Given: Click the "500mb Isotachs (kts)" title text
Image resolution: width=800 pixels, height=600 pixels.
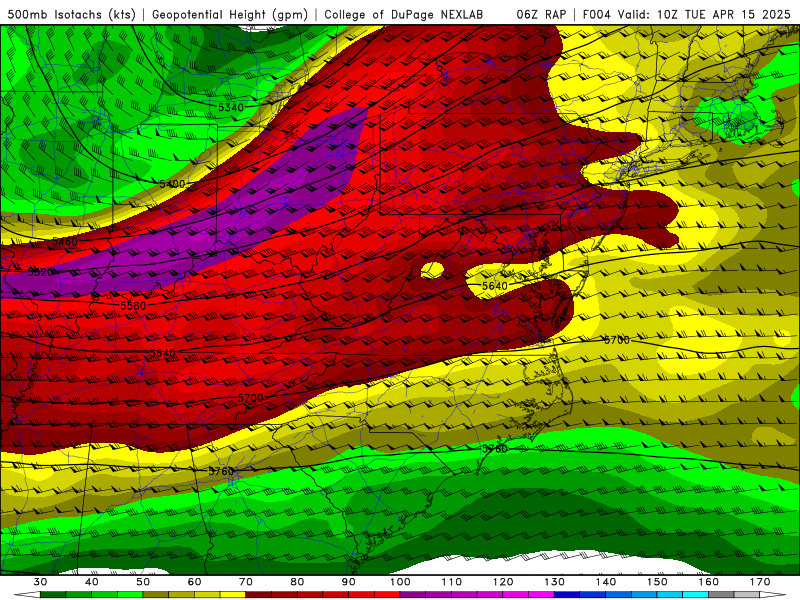Looking at the screenshot, I should tap(71, 15).
